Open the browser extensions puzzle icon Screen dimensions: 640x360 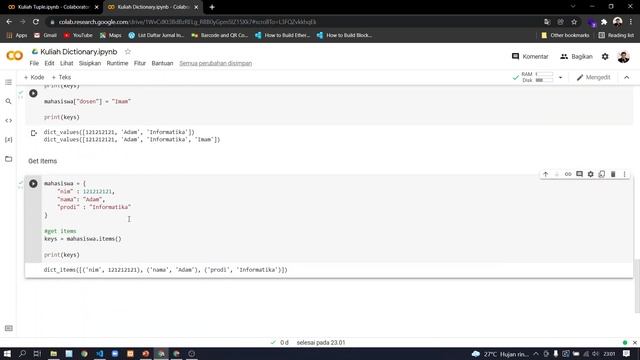pyautogui.click(x=604, y=22)
